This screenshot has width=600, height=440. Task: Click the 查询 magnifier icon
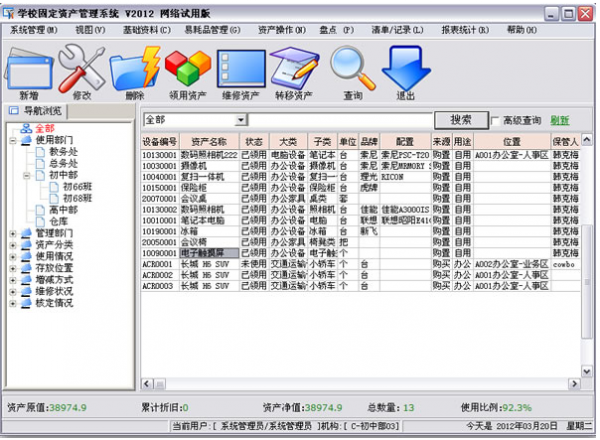point(352,68)
